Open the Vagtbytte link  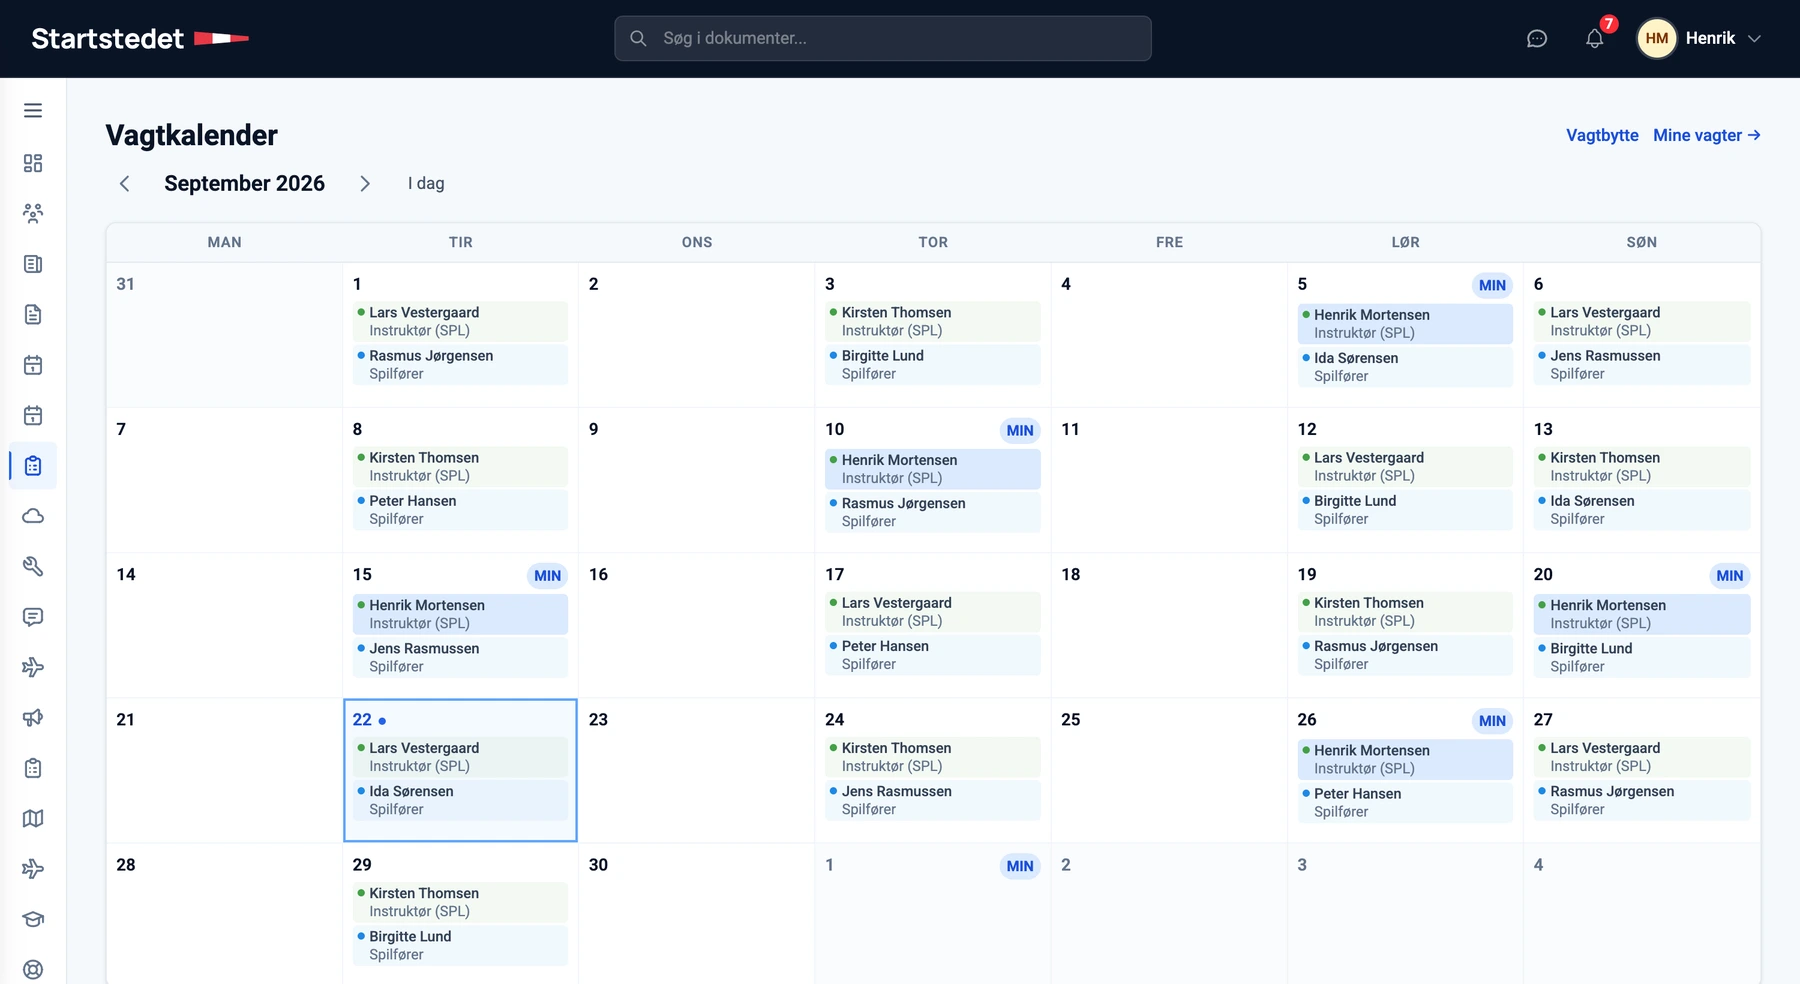pos(1602,135)
